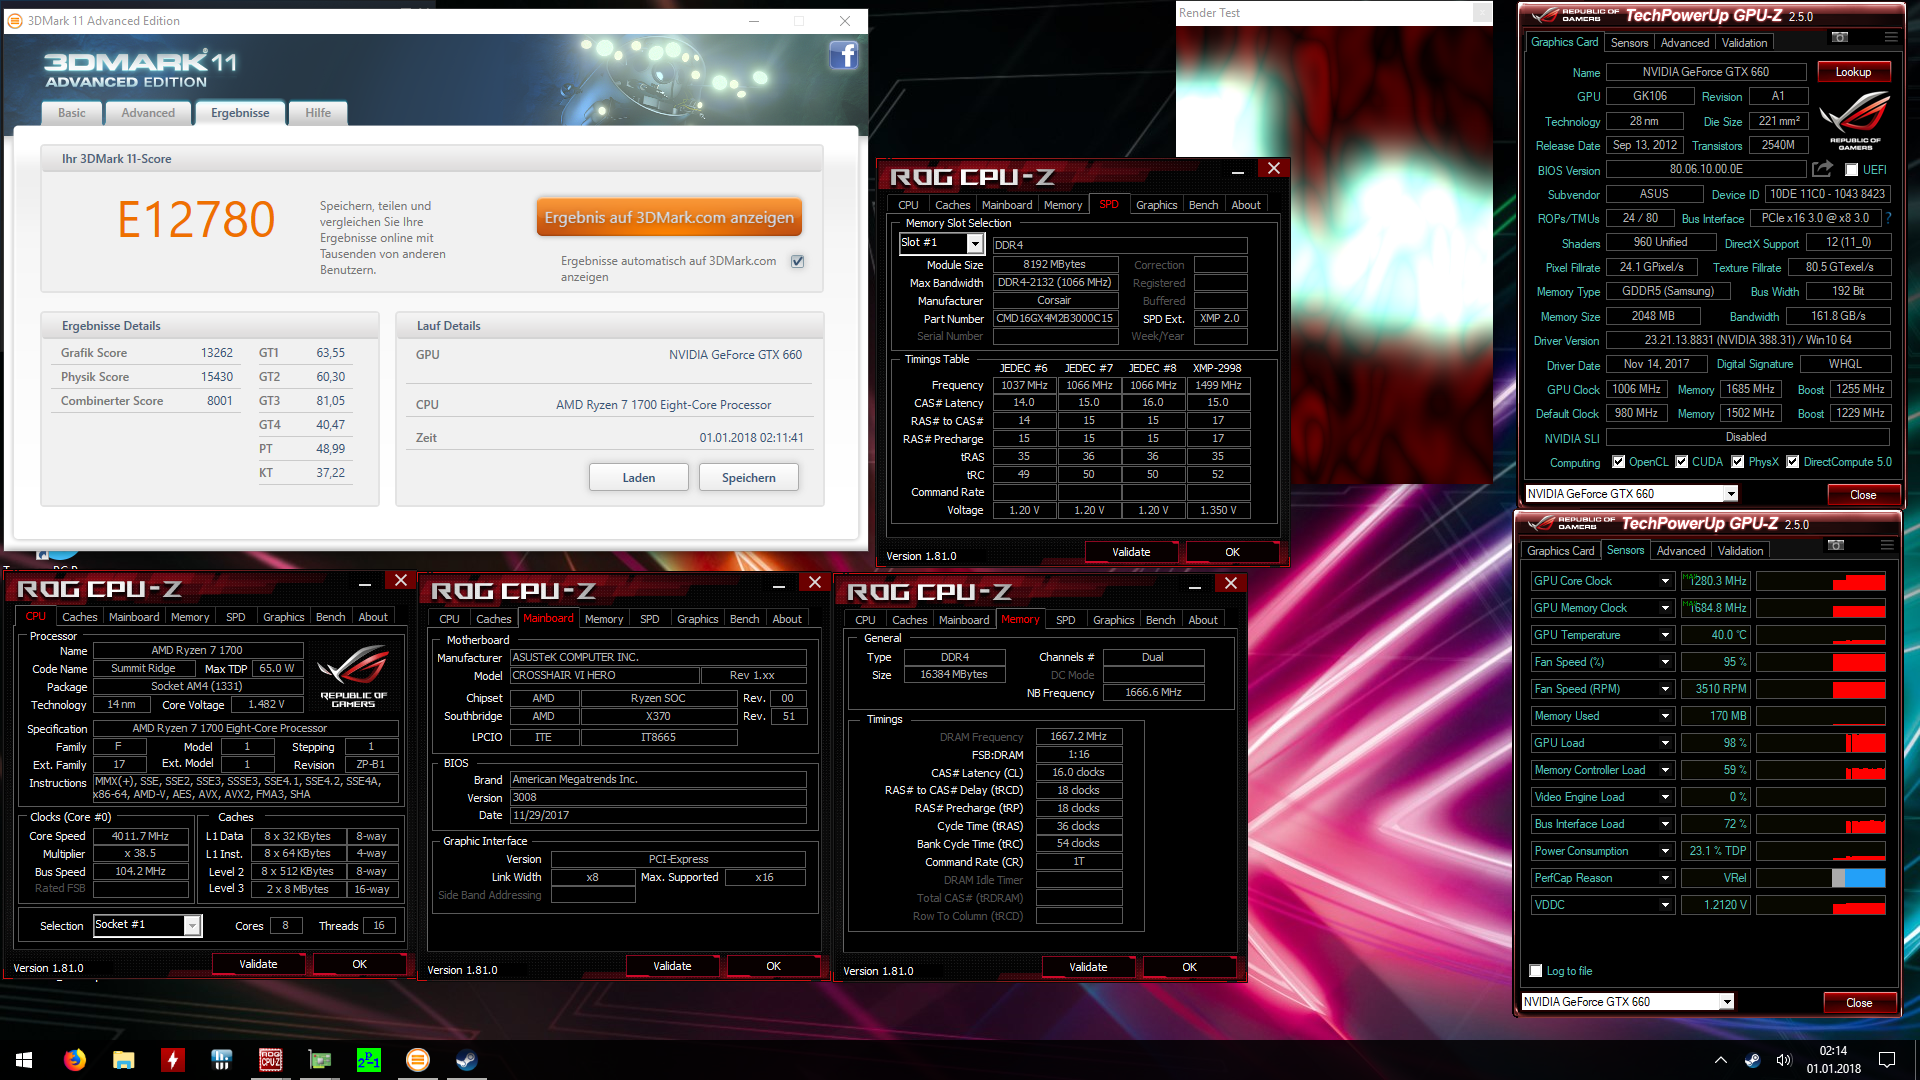Click Validate in the Memory CPU-Z window
Image resolution: width=1920 pixels, height=1080 pixels.
click(1088, 967)
